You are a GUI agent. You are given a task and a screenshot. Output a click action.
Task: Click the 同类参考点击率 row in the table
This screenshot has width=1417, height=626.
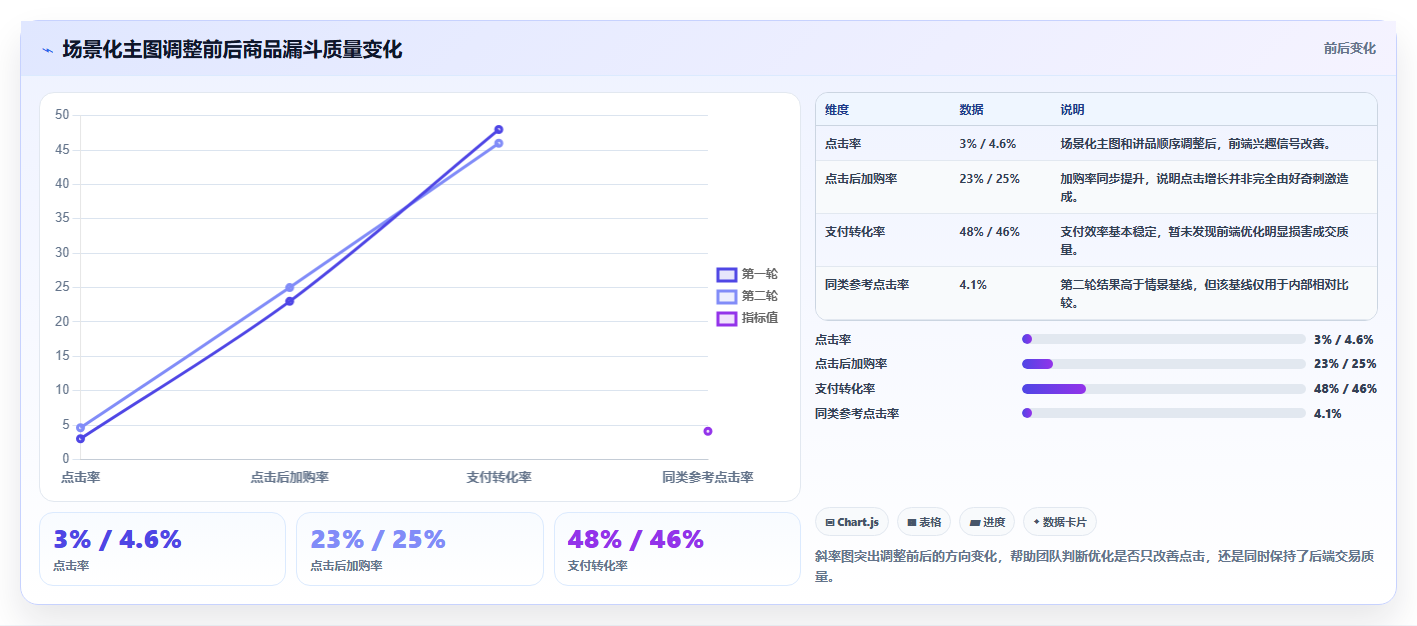(1096, 293)
